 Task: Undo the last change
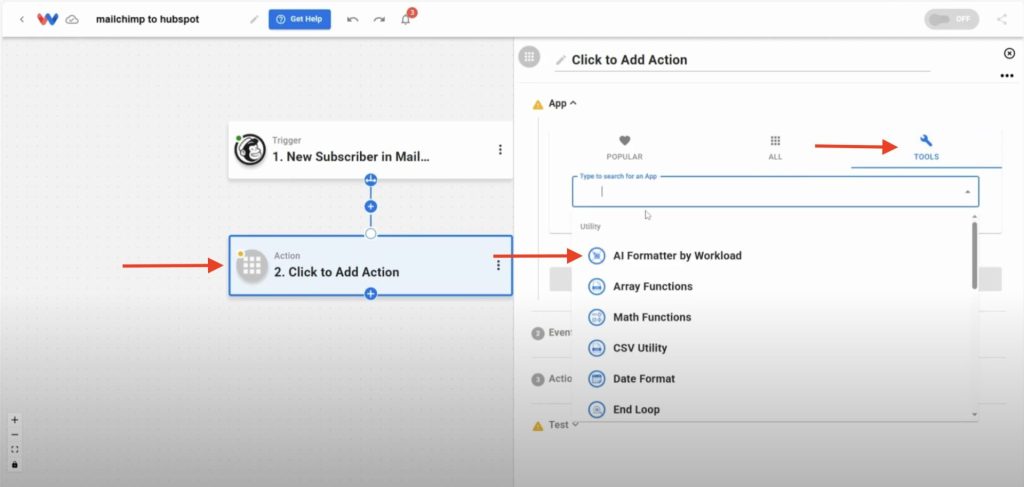point(353,20)
